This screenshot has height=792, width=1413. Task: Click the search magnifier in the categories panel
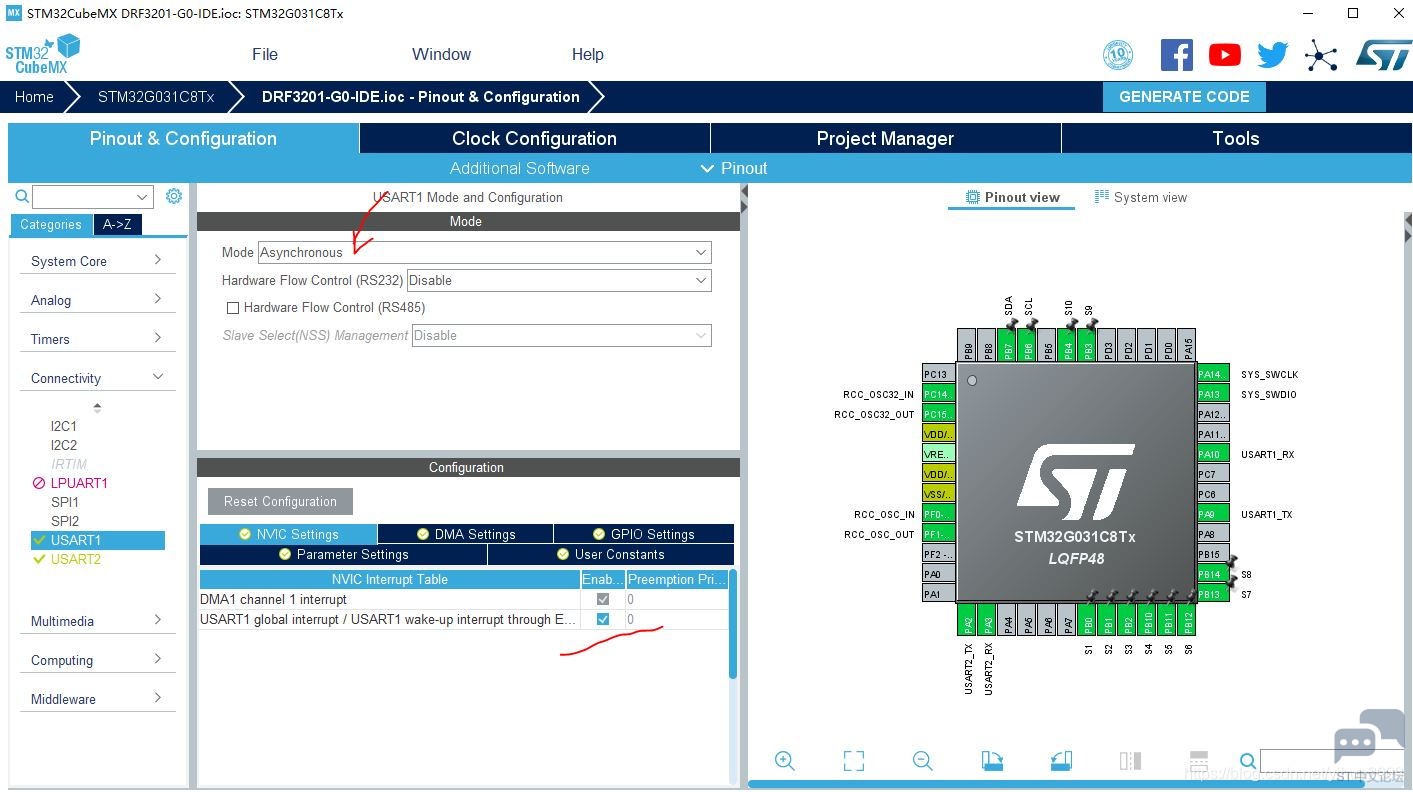[21, 196]
